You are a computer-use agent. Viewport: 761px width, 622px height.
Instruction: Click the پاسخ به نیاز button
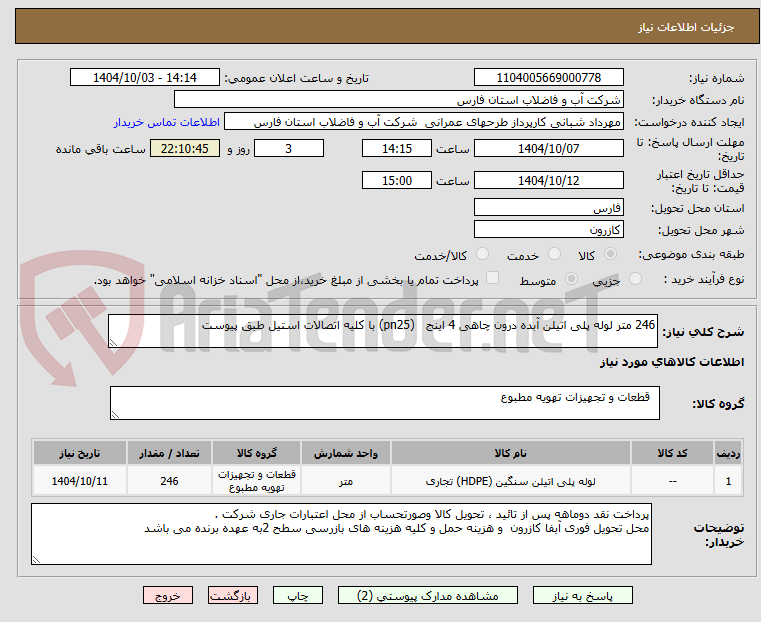[x=582, y=595]
